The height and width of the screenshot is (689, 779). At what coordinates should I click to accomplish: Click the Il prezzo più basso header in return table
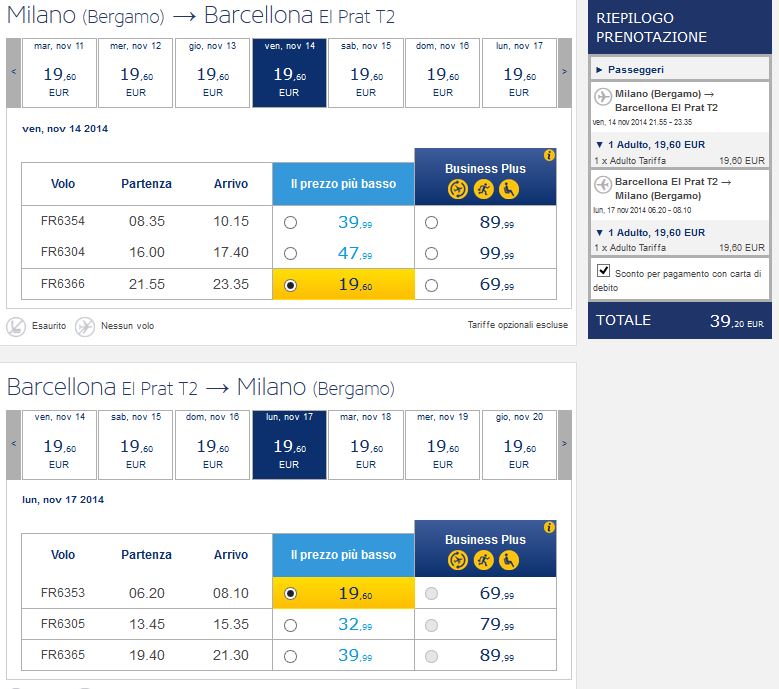pyautogui.click(x=343, y=555)
